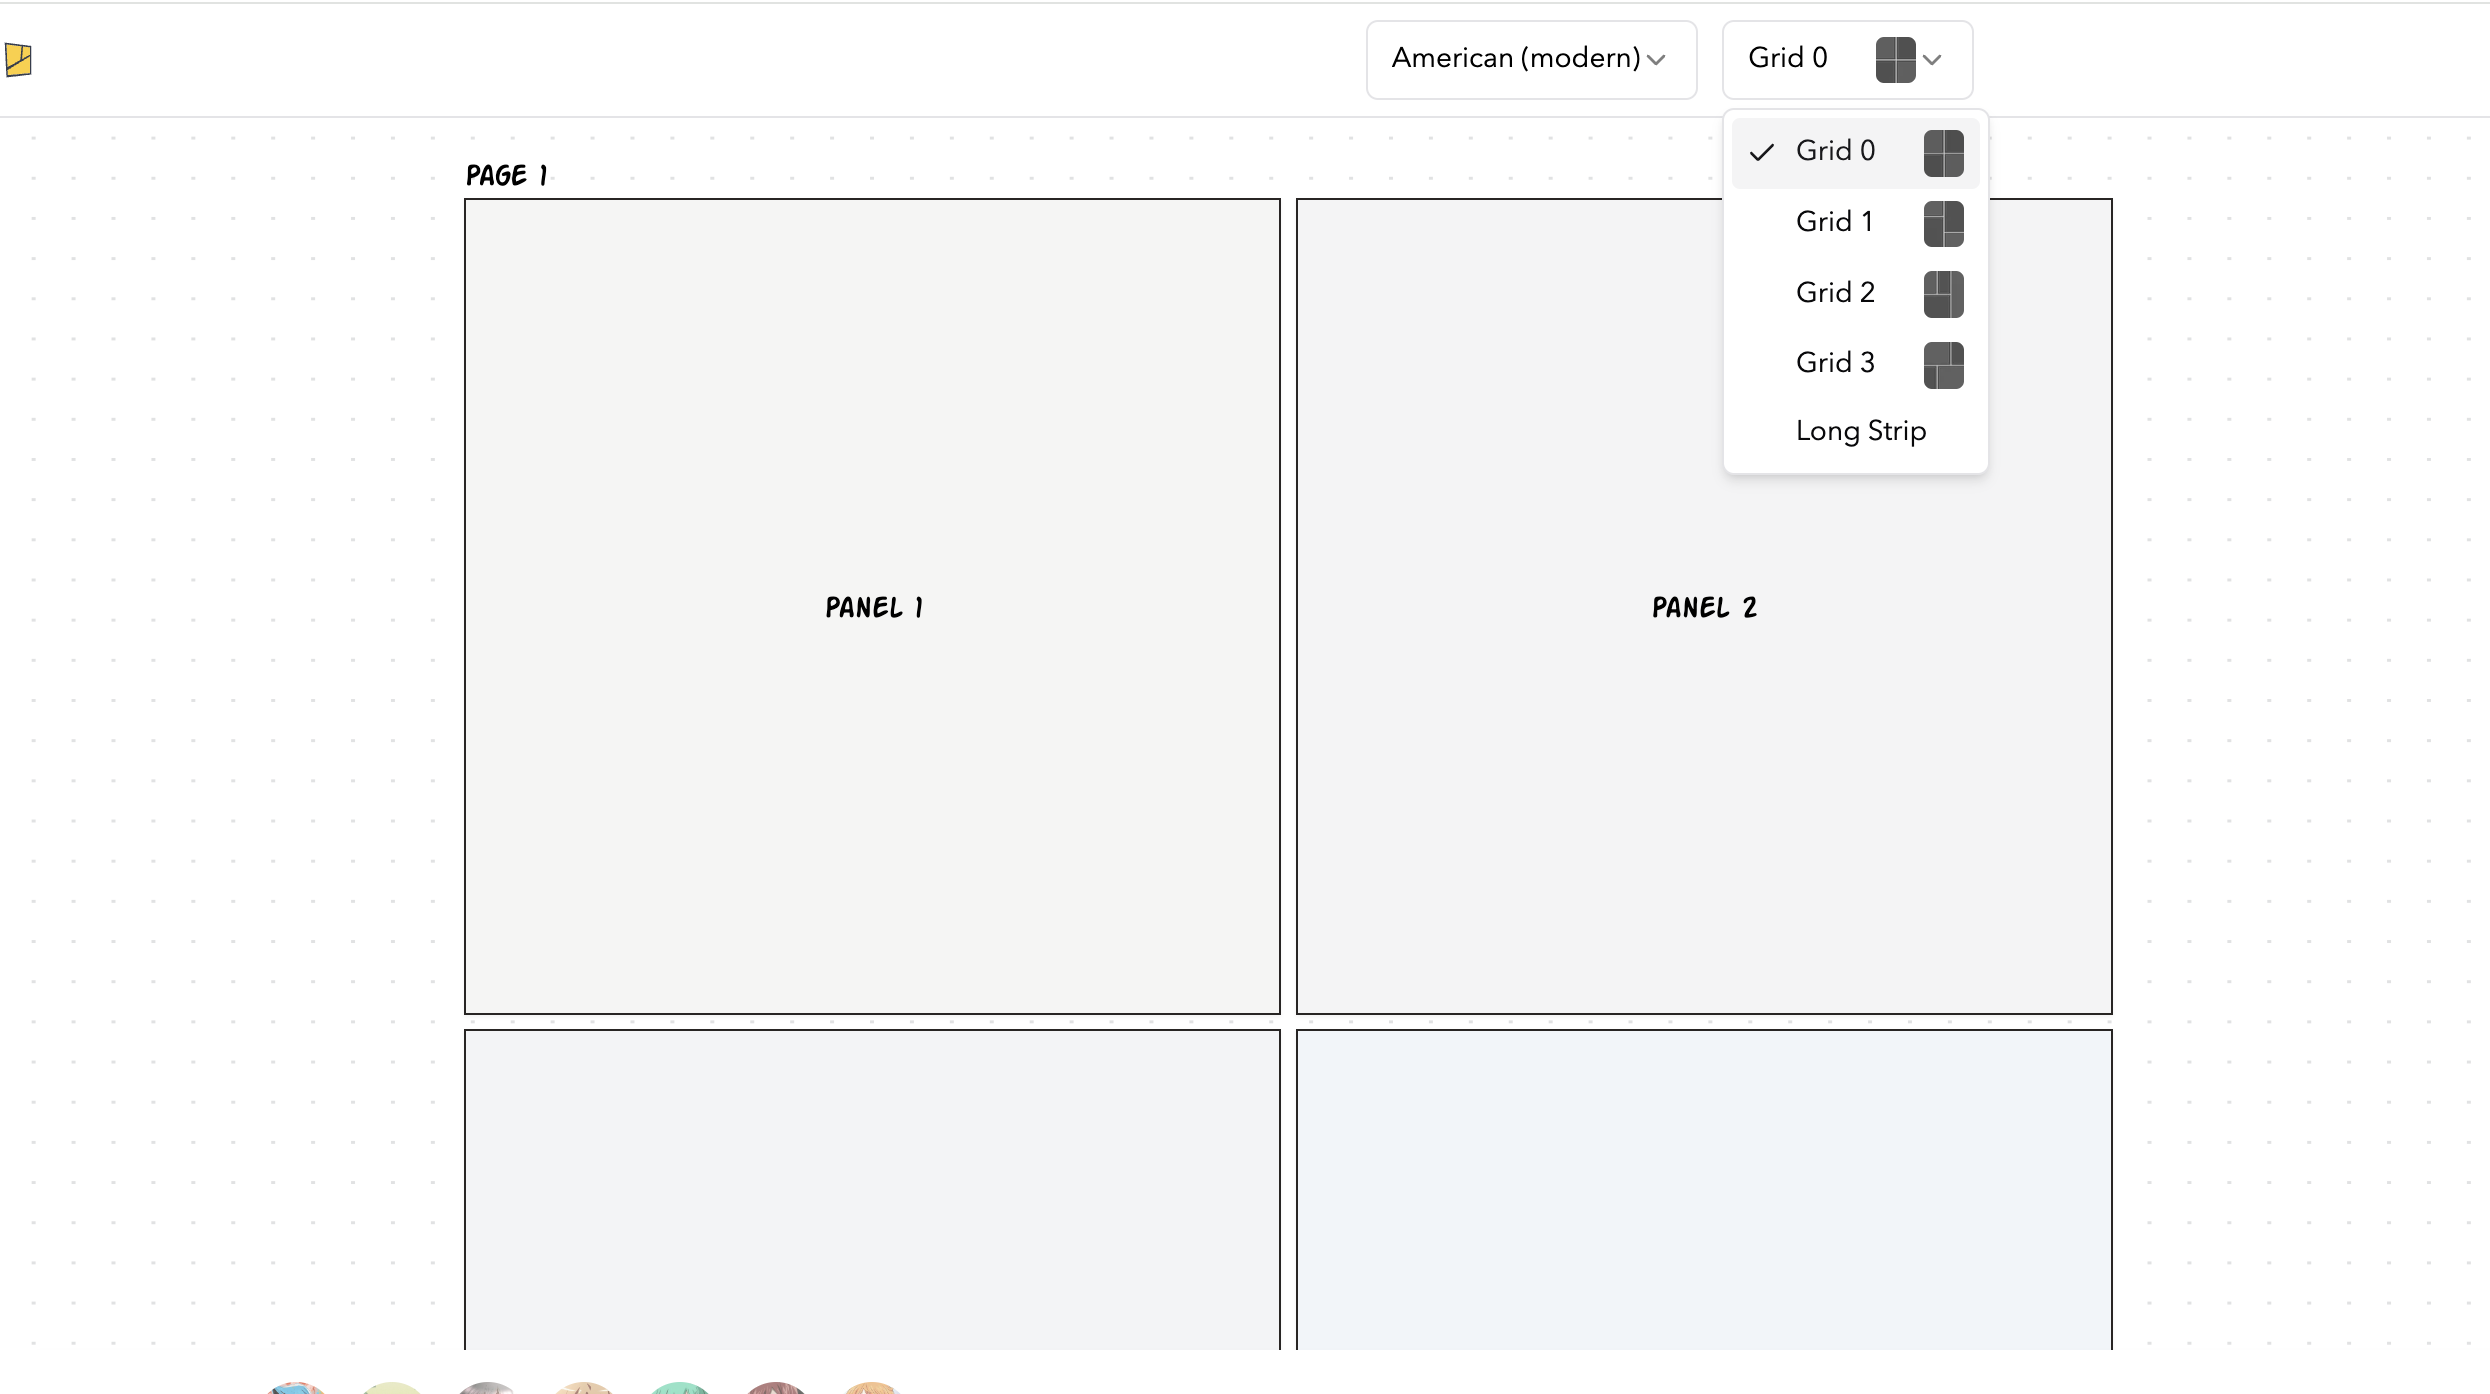Collapse the Grid 0 layout dropdown
2490x1394 pixels.
coord(1932,60)
